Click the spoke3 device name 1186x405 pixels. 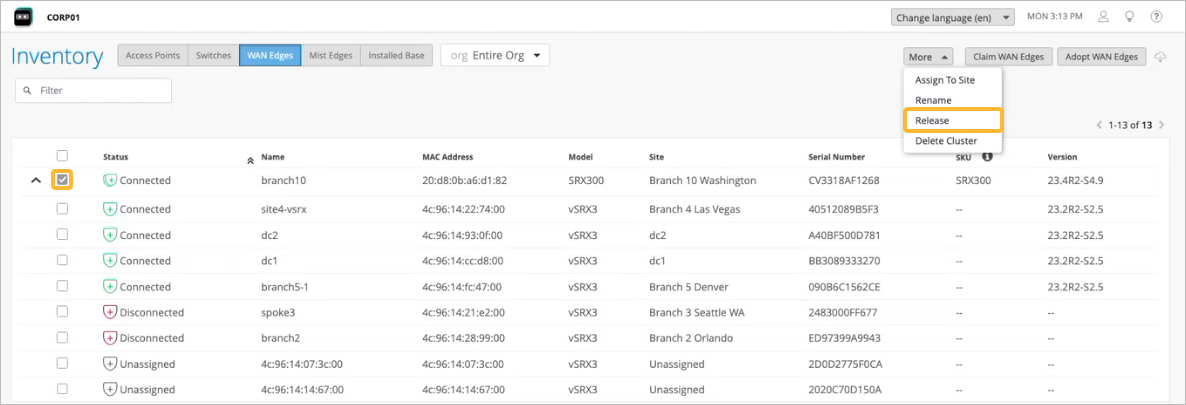pyautogui.click(x=278, y=312)
